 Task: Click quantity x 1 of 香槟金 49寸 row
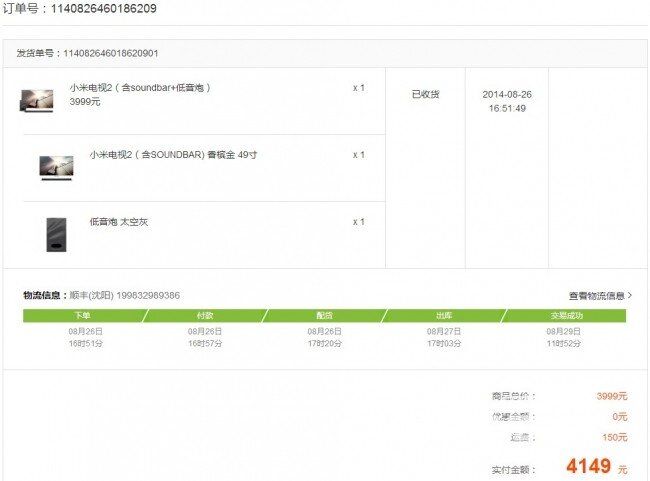point(359,155)
